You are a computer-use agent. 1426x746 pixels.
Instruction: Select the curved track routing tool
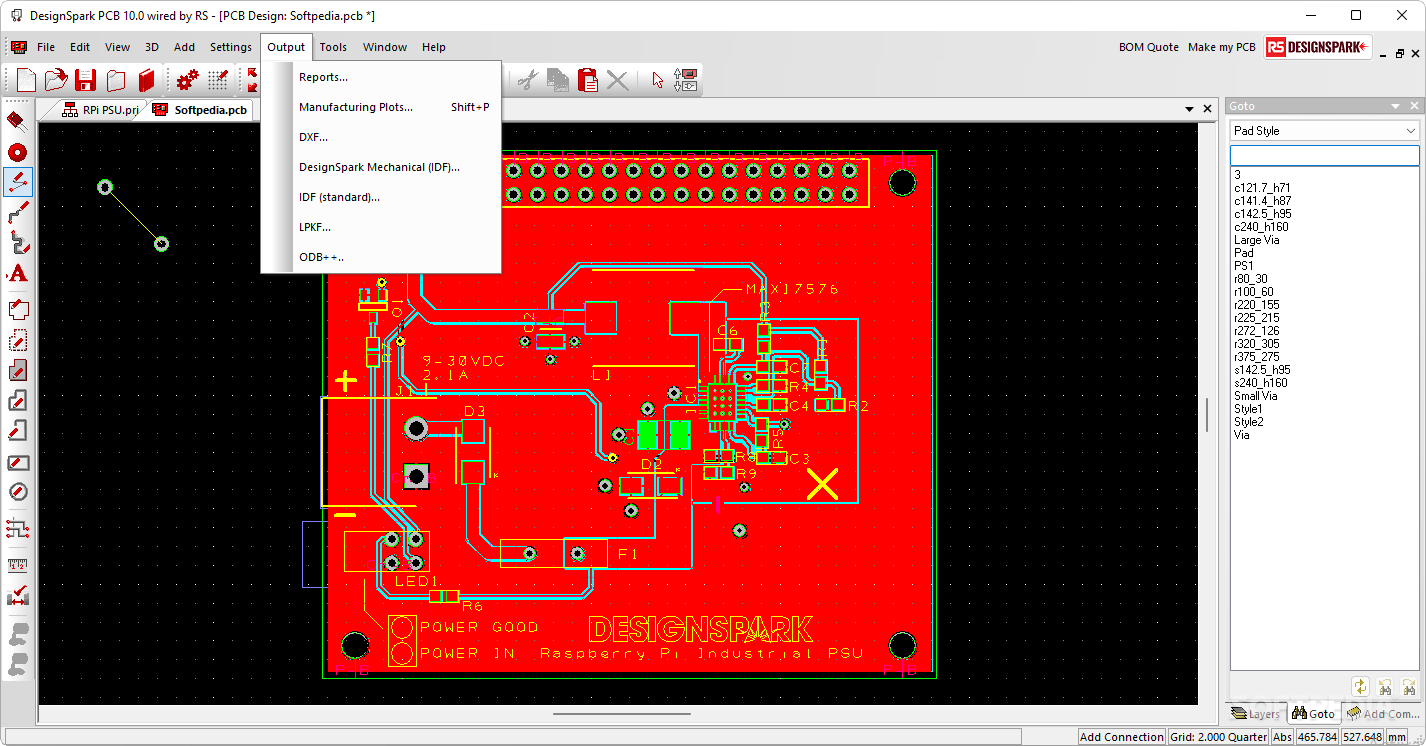17,242
